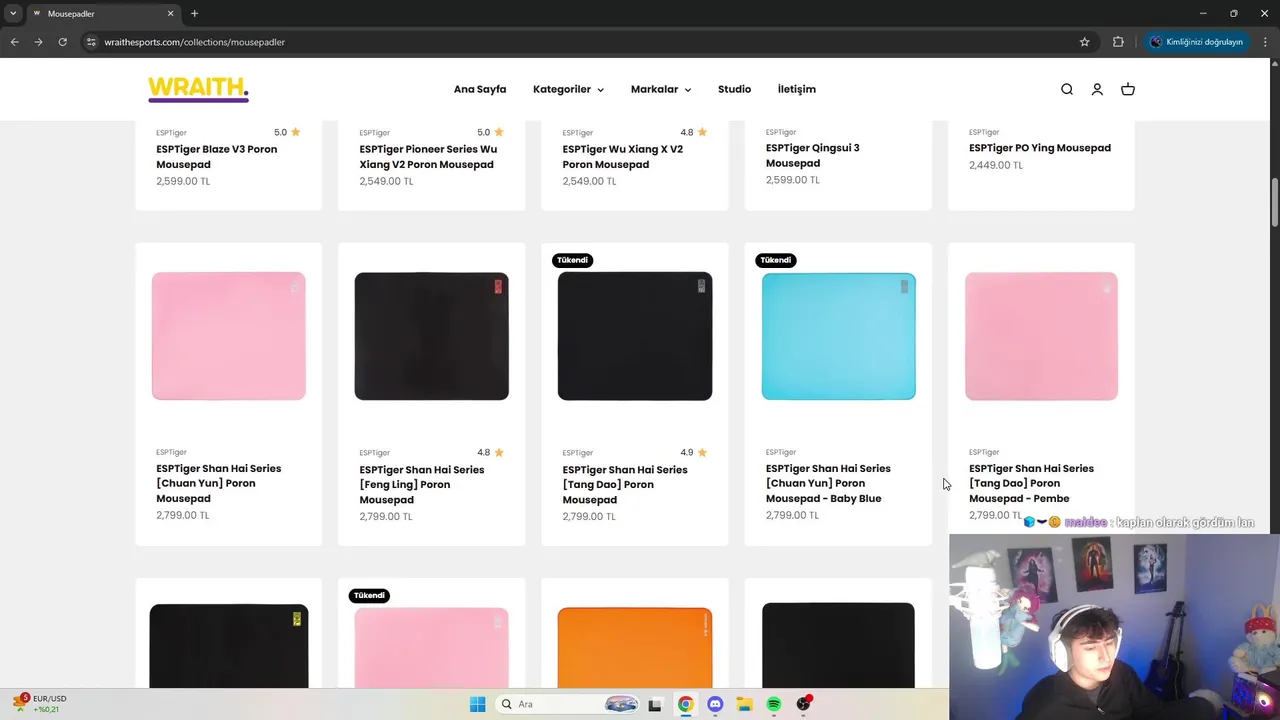Click the Tükendi badge on baby blue pad
The image size is (1280, 720).
[776, 260]
